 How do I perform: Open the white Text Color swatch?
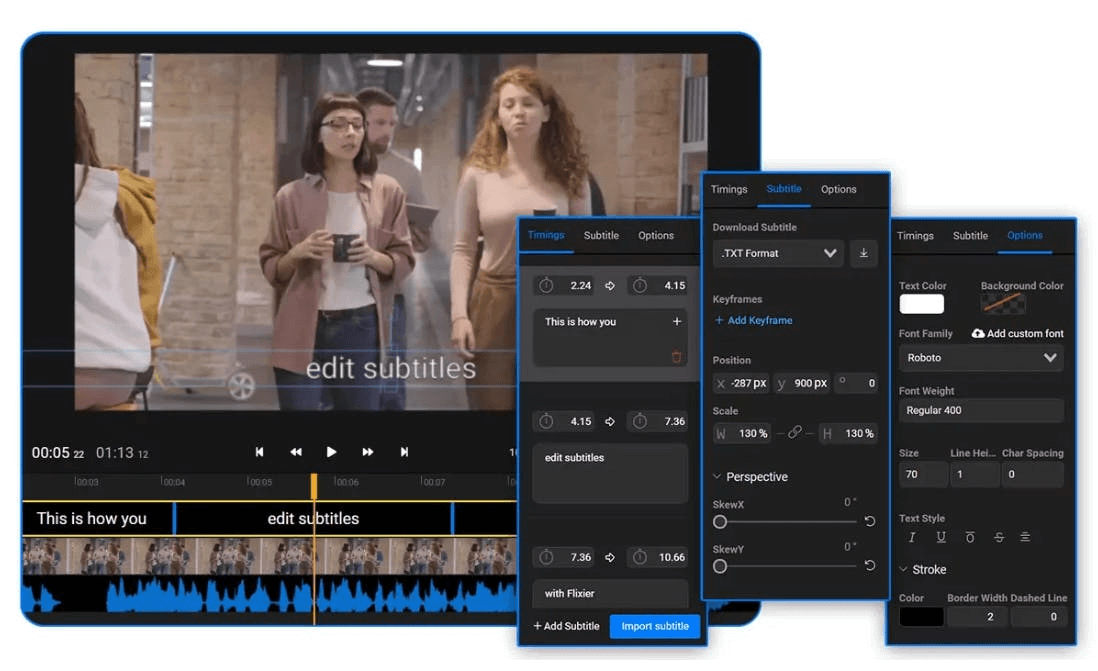tap(922, 304)
